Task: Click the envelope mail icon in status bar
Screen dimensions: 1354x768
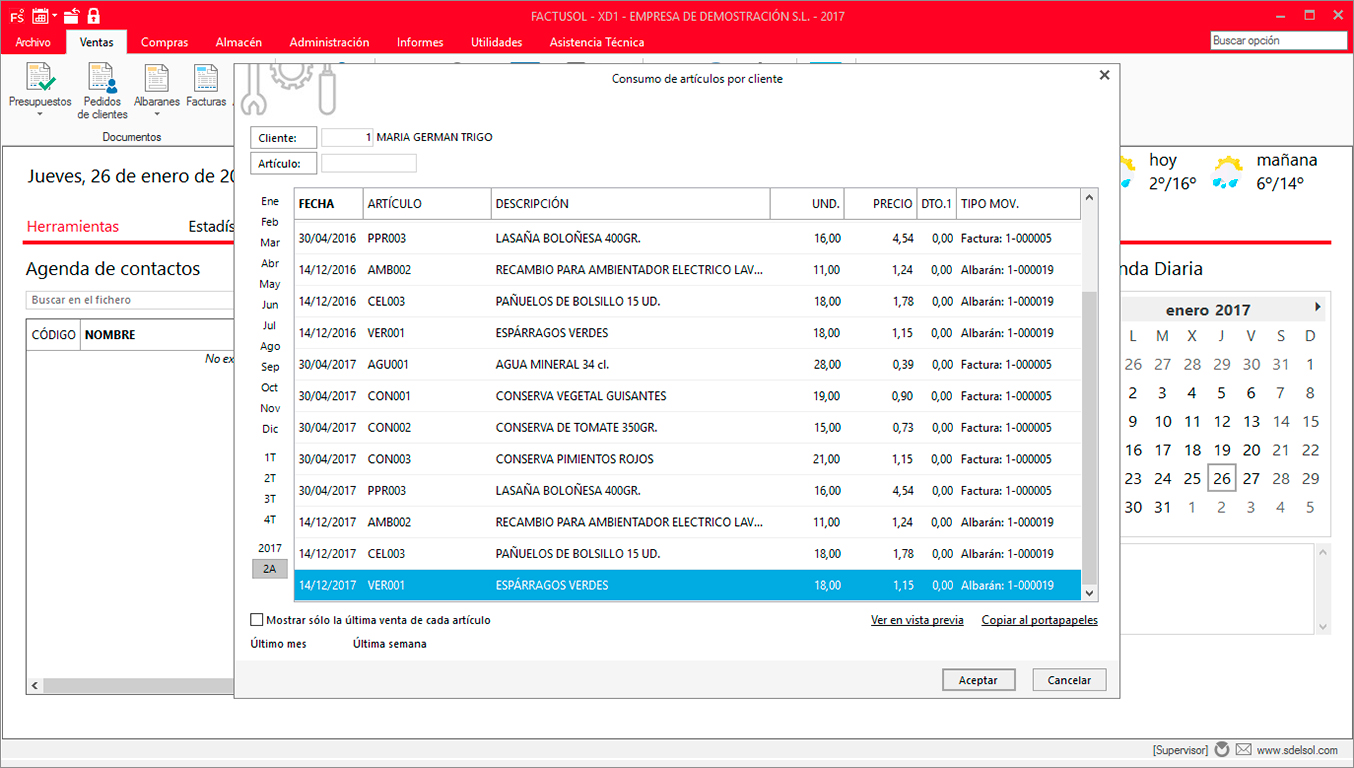Action: pos(1243,749)
